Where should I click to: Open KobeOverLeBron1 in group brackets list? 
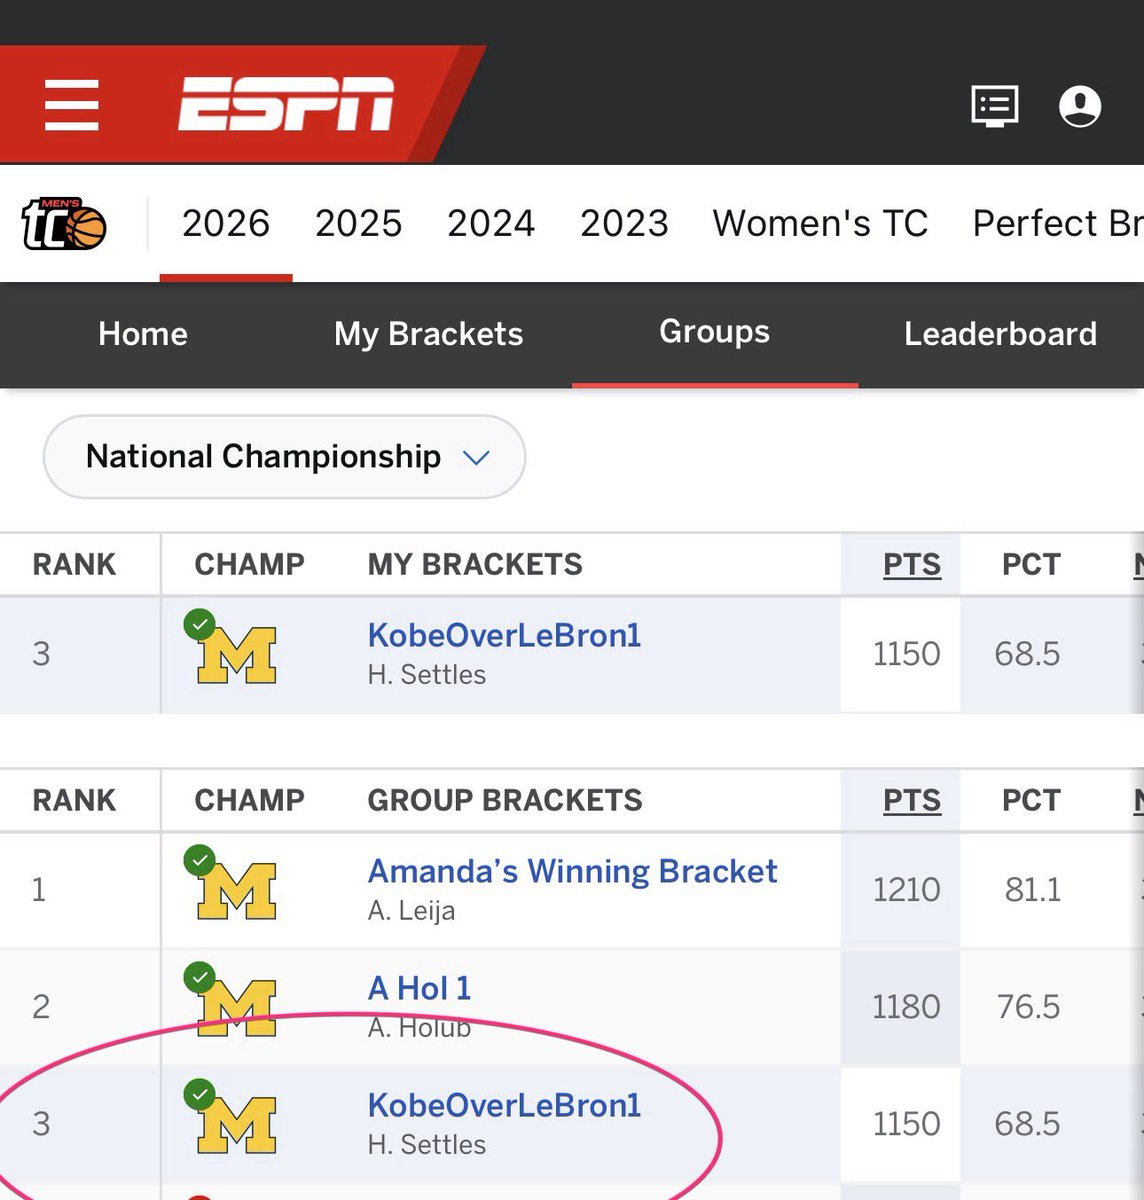pyautogui.click(x=504, y=1105)
